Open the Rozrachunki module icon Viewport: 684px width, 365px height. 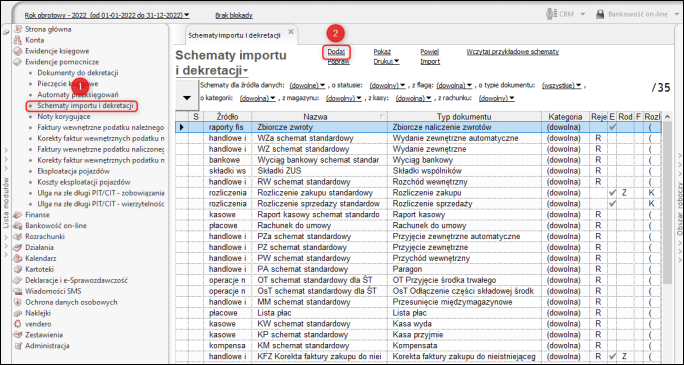pos(17,236)
